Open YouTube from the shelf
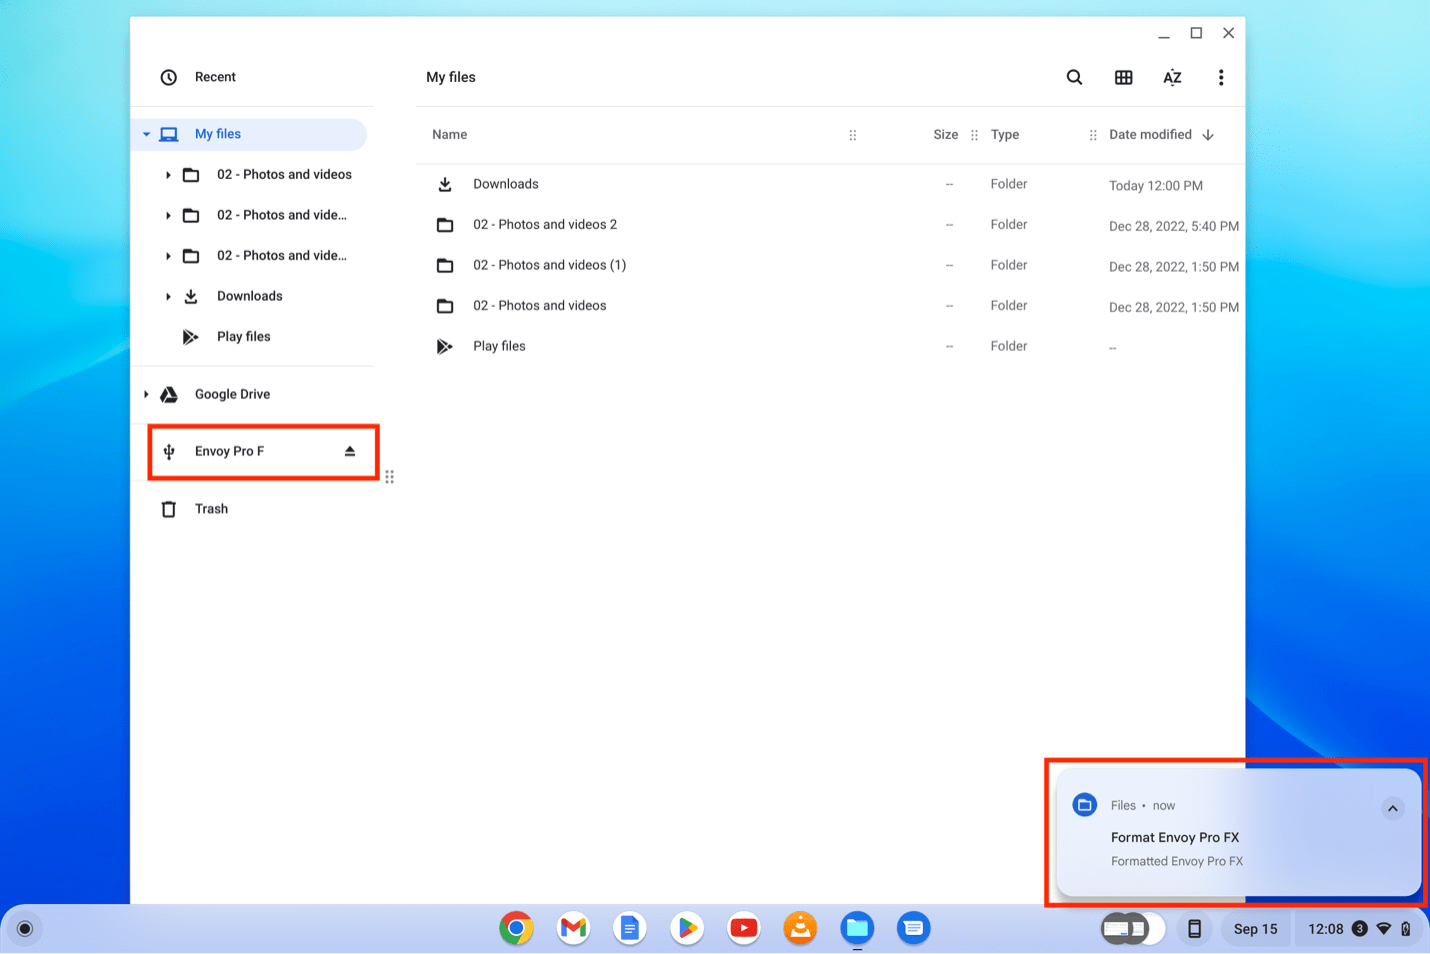Image resolution: width=1430 pixels, height=954 pixels. coord(743,928)
